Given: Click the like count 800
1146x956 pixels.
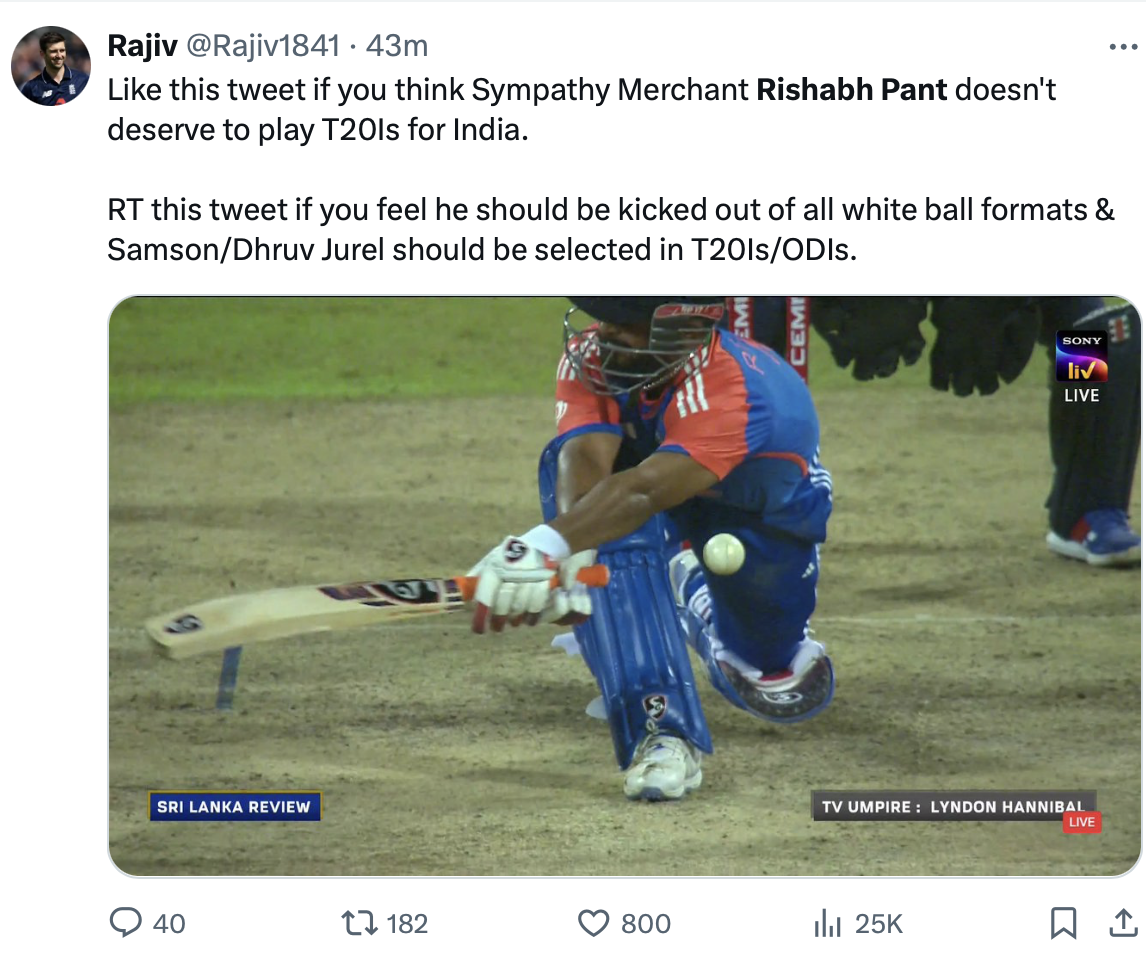Looking at the screenshot, I should 646,923.
